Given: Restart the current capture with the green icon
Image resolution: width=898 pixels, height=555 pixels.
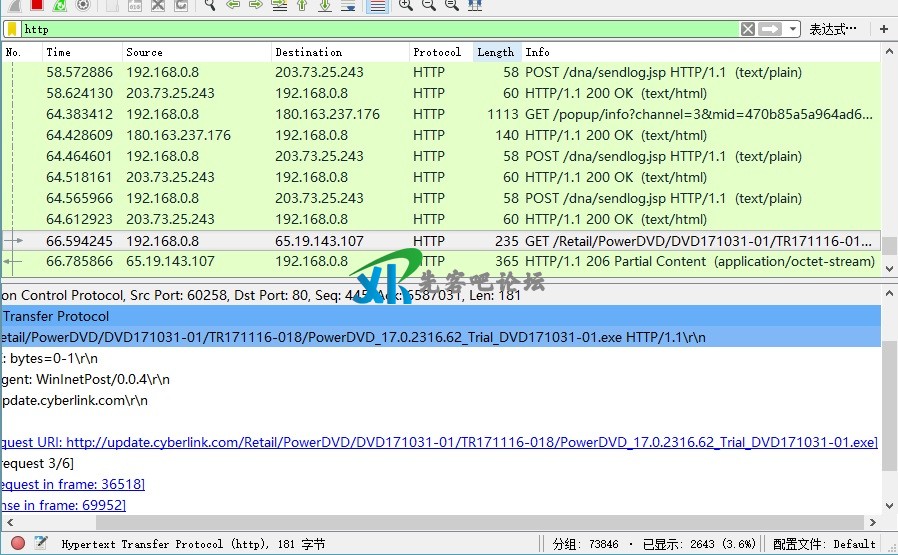Looking at the screenshot, I should click(x=60, y=5).
